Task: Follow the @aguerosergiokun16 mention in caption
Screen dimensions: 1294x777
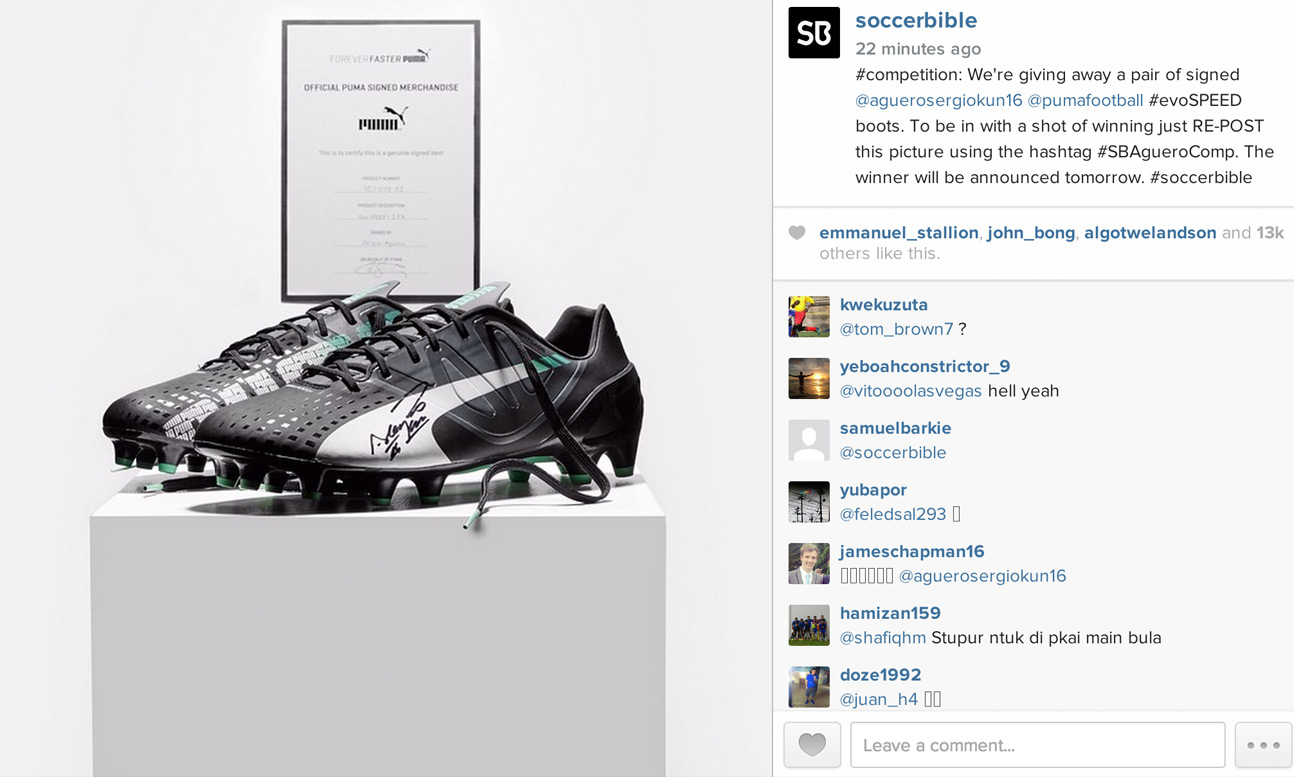Action: coord(939,100)
